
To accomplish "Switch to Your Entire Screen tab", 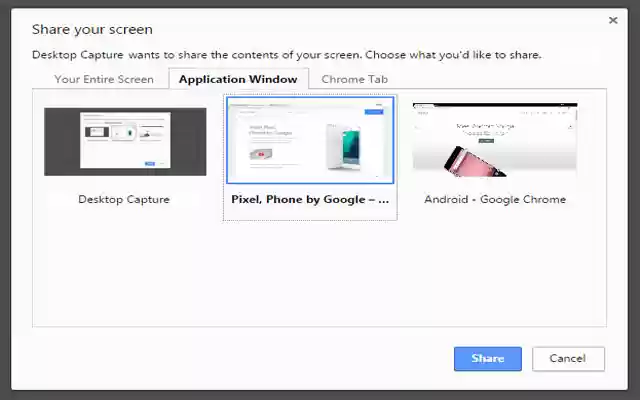I will point(104,79).
